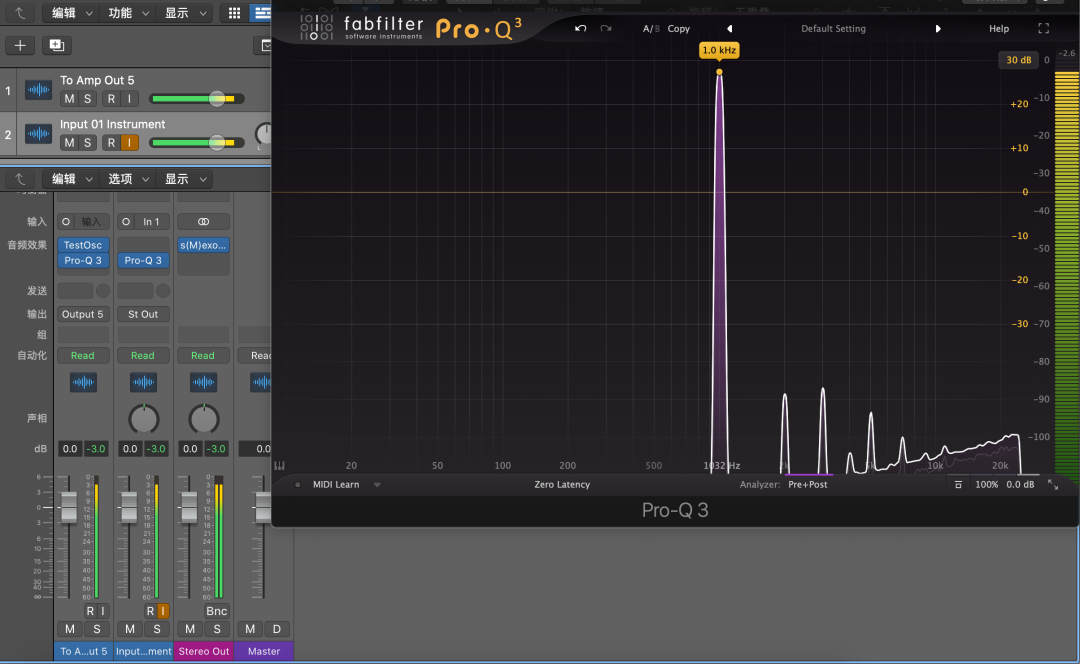This screenshot has width=1080, height=664.
Task: Click the To Amp Out 5 track waveform icon
Action: (x=39, y=90)
